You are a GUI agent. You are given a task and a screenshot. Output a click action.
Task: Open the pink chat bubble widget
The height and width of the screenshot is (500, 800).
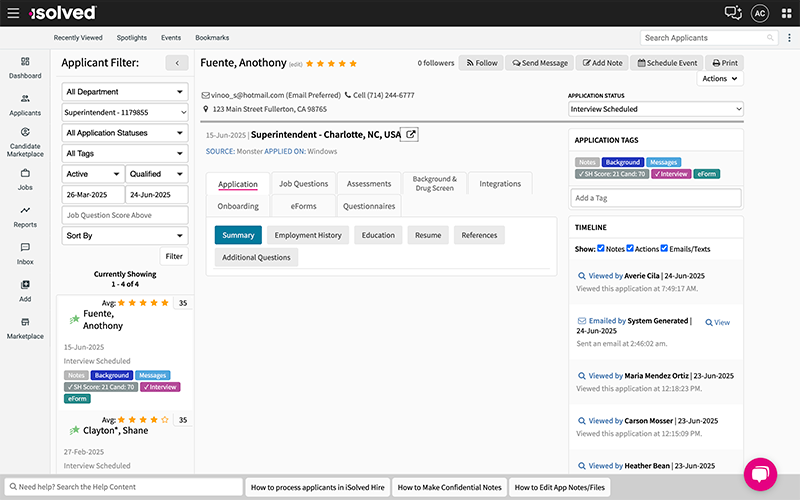[x=760, y=472]
